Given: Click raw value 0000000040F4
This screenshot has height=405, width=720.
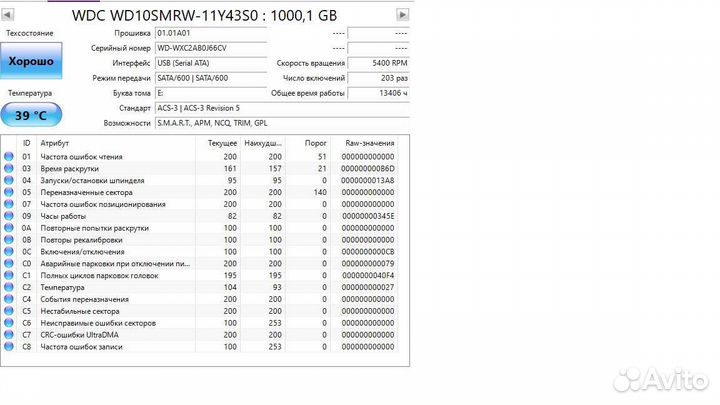Looking at the screenshot, I should pyautogui.click(x=368, y=276).
